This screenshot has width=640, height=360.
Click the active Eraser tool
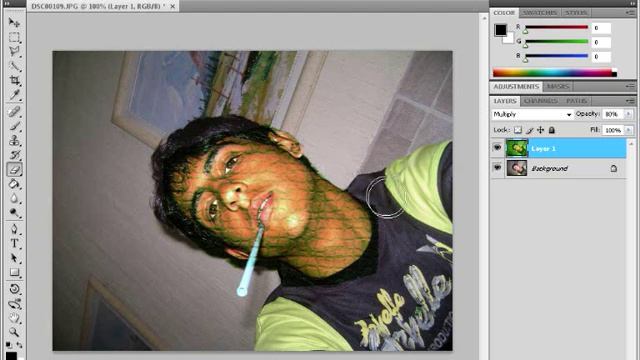point(14,169)
